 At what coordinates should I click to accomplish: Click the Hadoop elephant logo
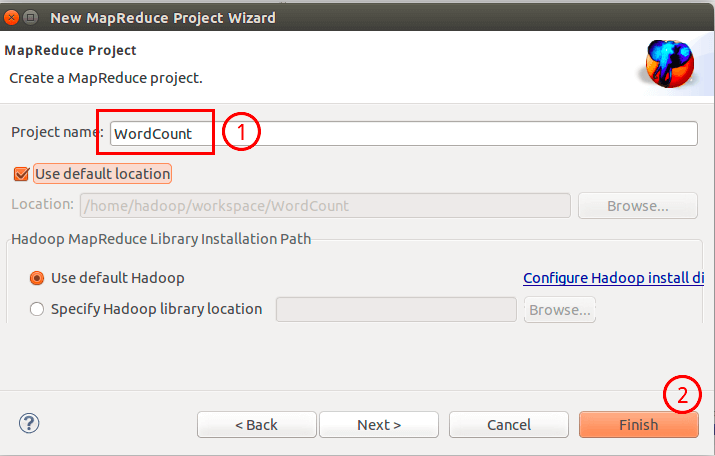pyautogui.click(x=670, y=63)
